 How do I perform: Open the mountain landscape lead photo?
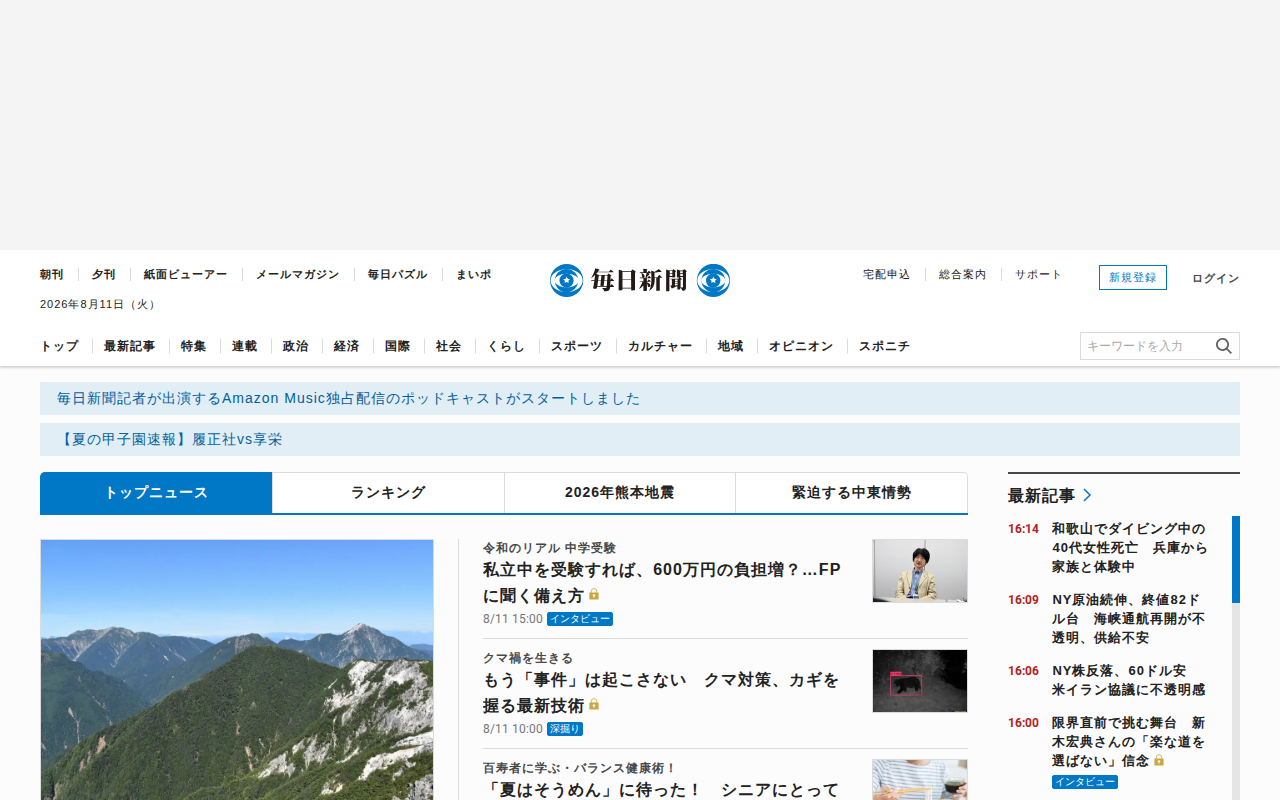[237, 669]
